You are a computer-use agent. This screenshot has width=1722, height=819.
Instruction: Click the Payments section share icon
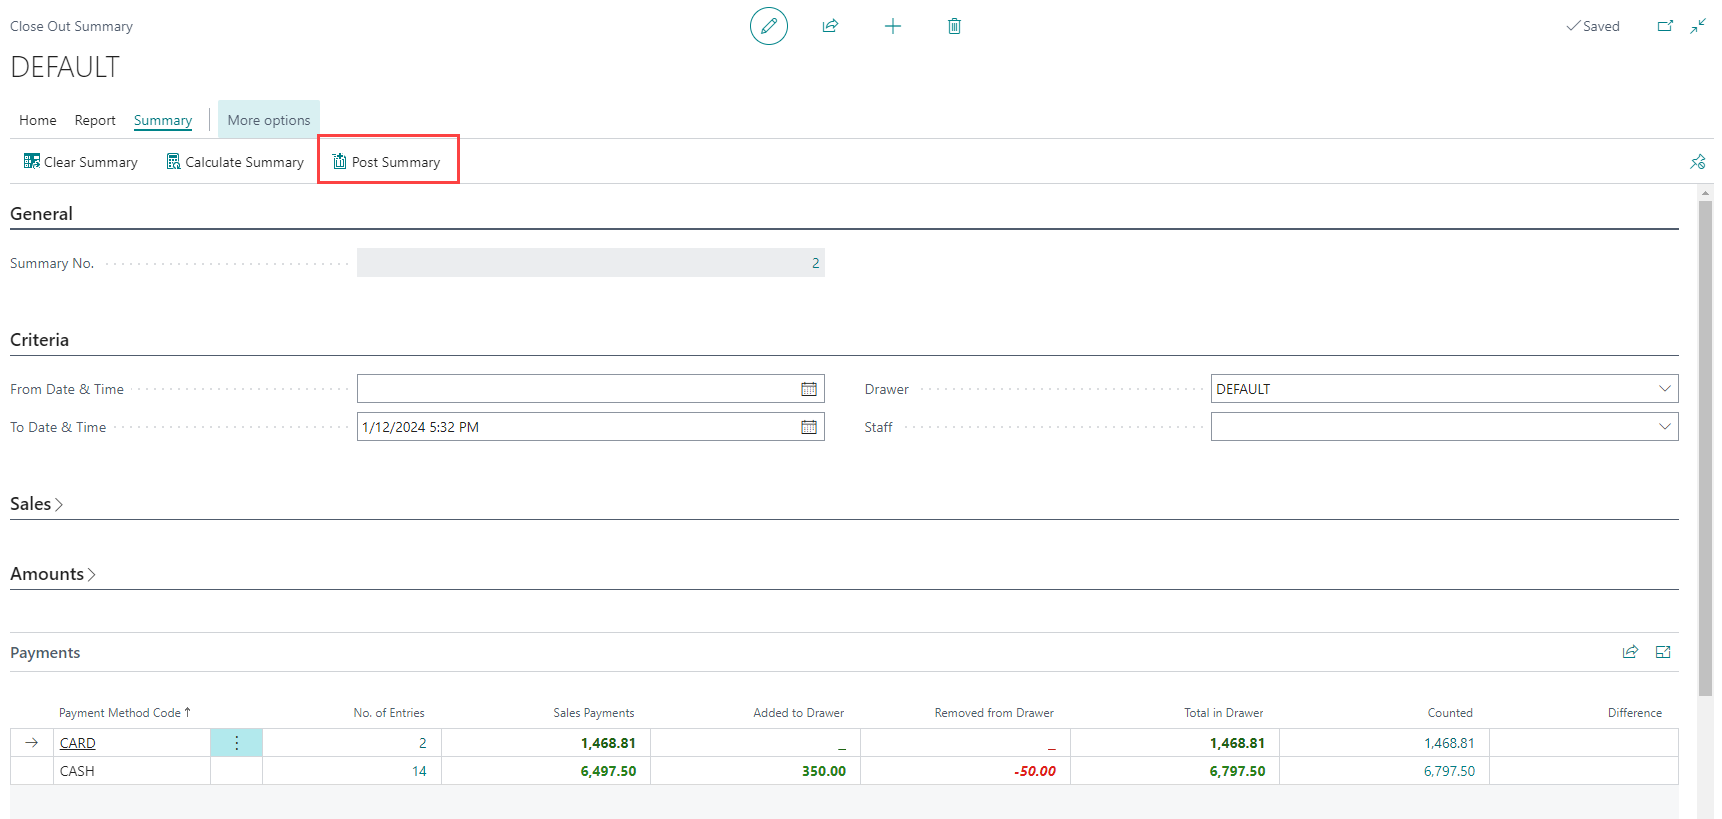click(x=1630, y=652)
